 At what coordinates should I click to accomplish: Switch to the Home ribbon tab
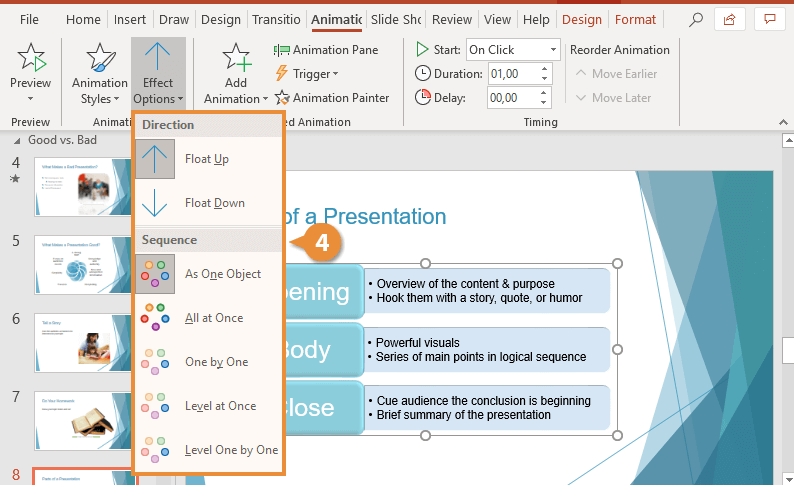pos(83,20)
